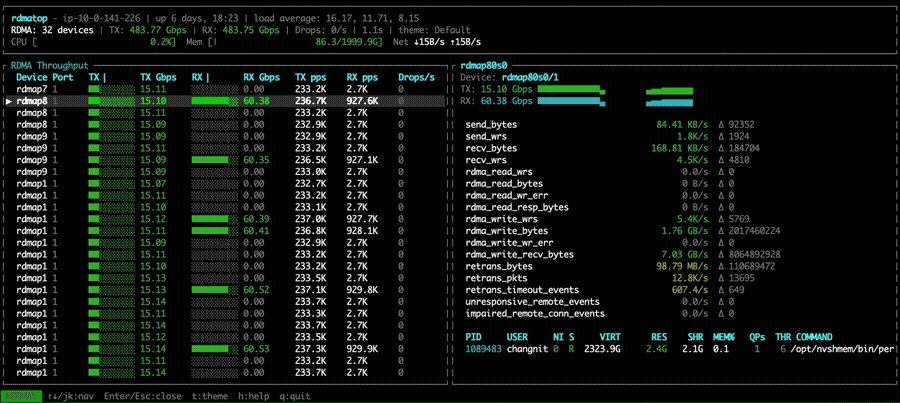Click the retrans_pkts counter row
This screenshot has height=403, width=900.
coord(610,278)
